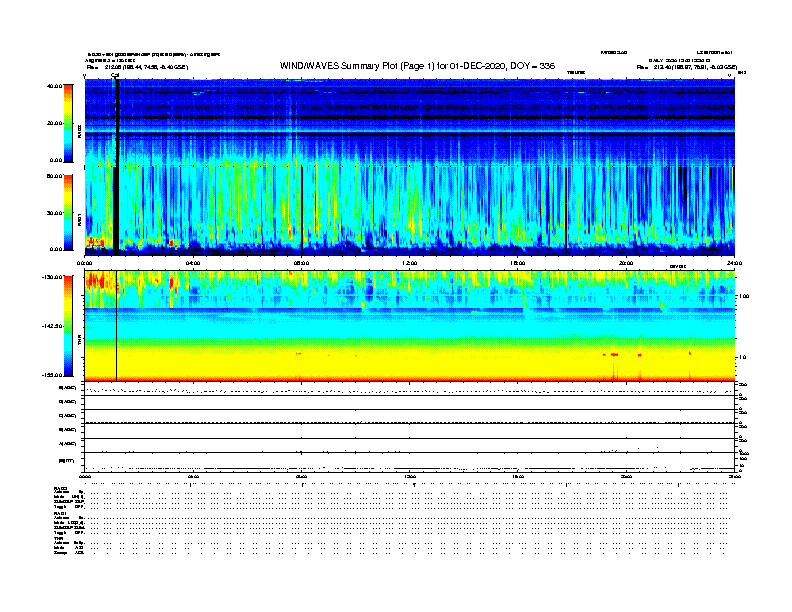Click the RAD2 color scale bar
792x612 pixels.
(x=68, y=123)
